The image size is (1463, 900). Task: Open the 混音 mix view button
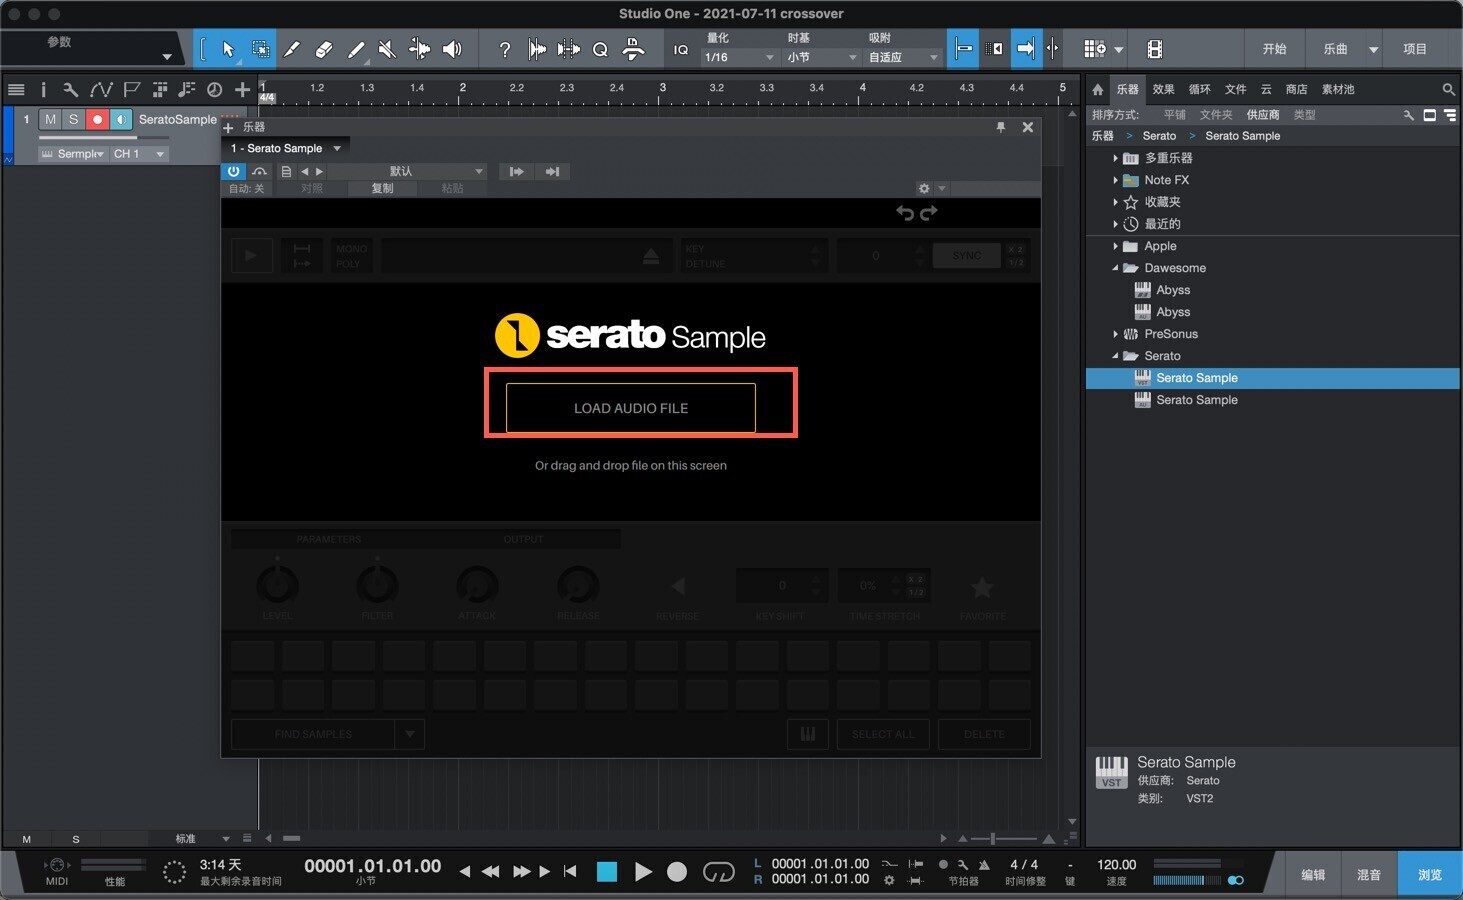point(1368,874)
